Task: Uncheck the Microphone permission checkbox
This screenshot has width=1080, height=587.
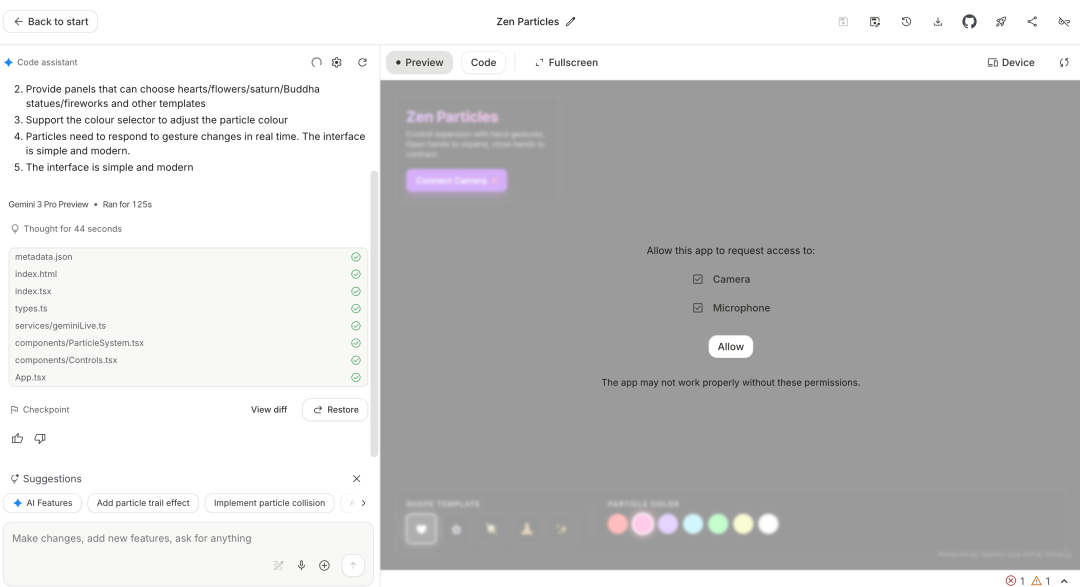Action: [x=698, y=308]
